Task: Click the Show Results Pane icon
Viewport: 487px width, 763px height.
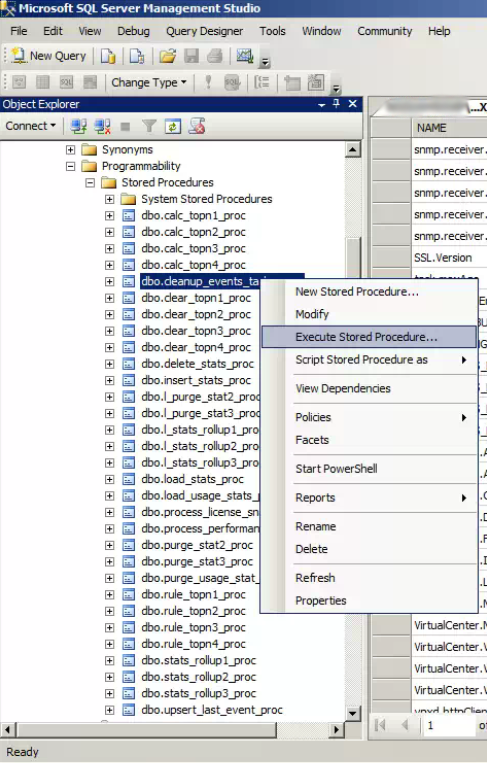Action: [x=90, y=83]
